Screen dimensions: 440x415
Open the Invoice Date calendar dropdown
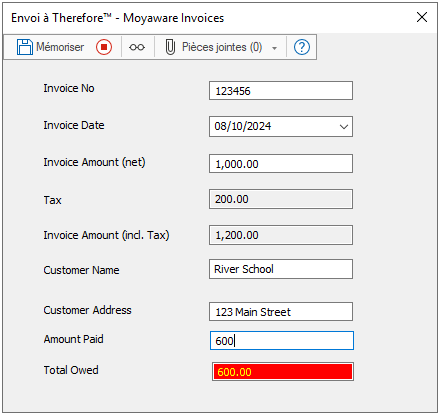point(344,127)
